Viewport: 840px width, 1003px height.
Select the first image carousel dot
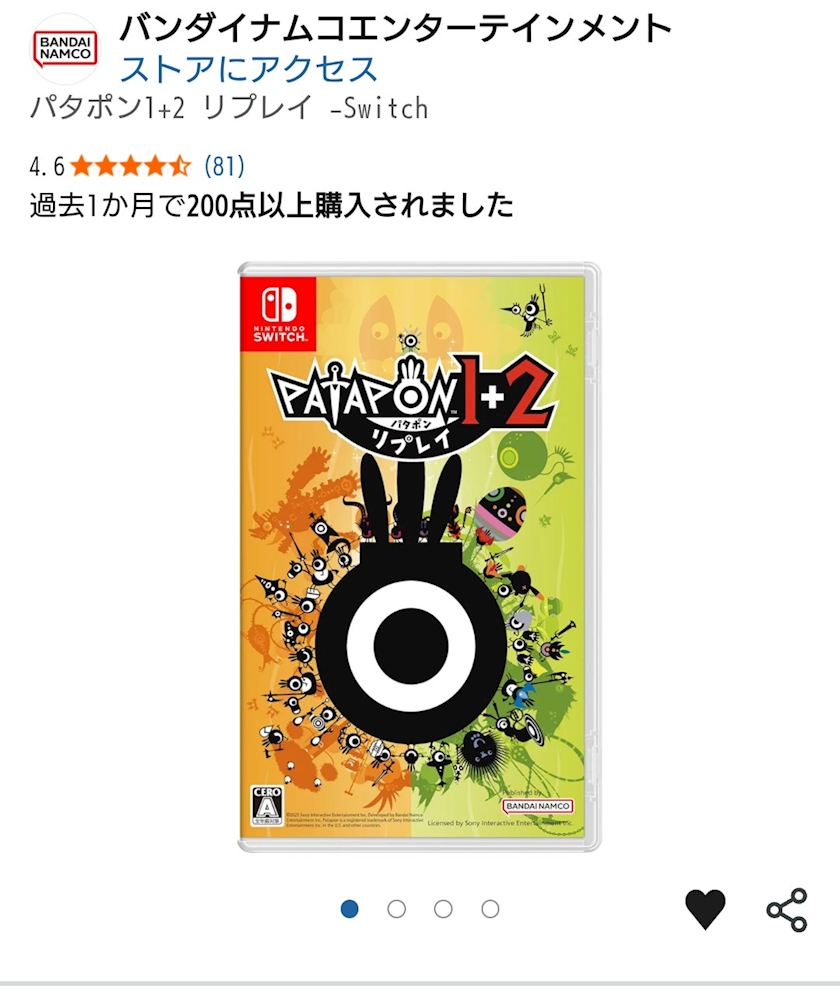pyautogui.click(x=349, y=909)
